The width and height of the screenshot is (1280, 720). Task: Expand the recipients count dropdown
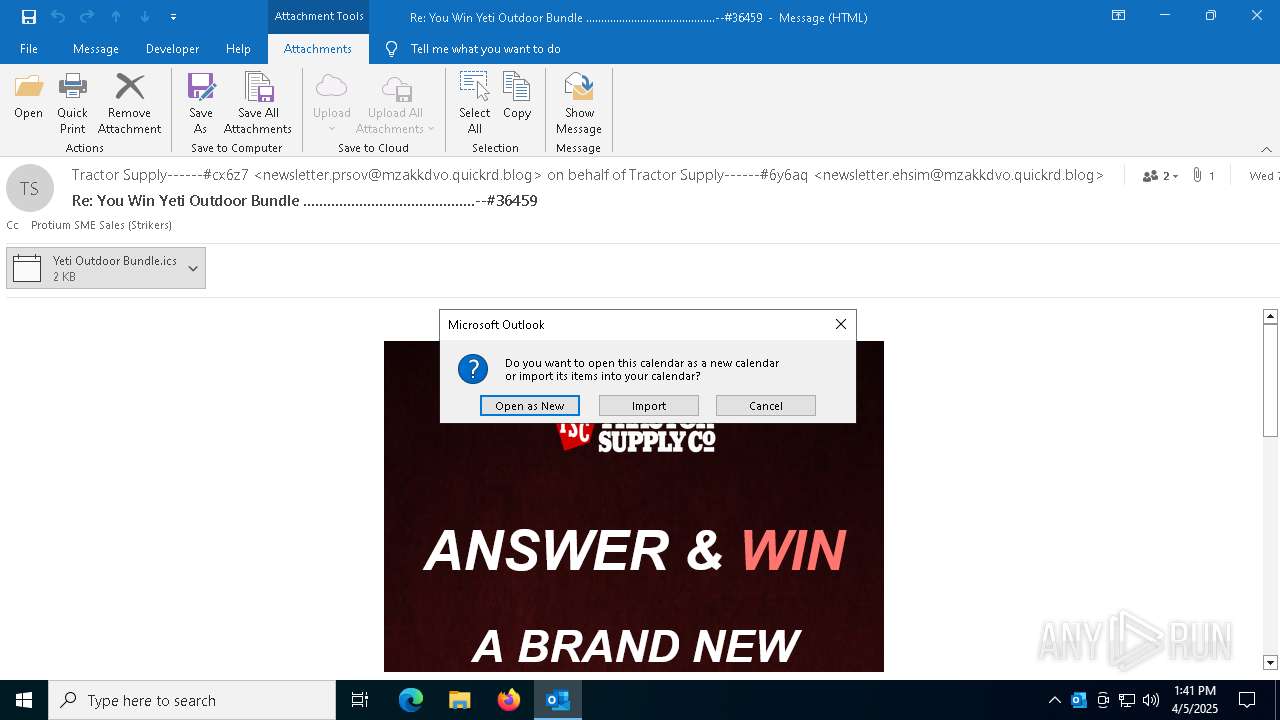[1160, 176]
